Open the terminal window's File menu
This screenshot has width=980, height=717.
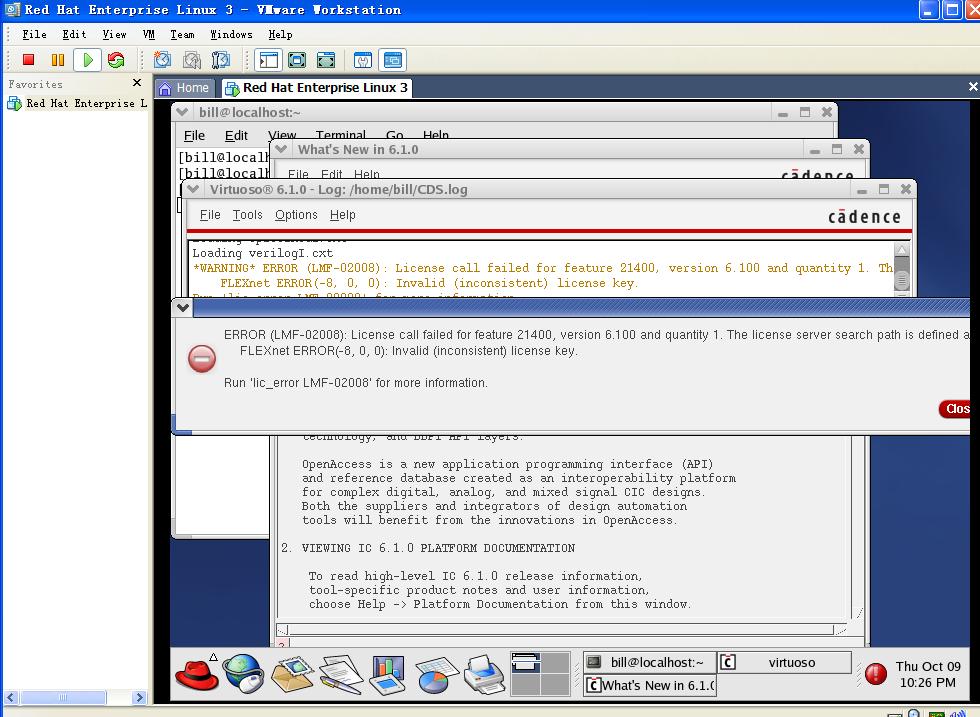[194, 135]
